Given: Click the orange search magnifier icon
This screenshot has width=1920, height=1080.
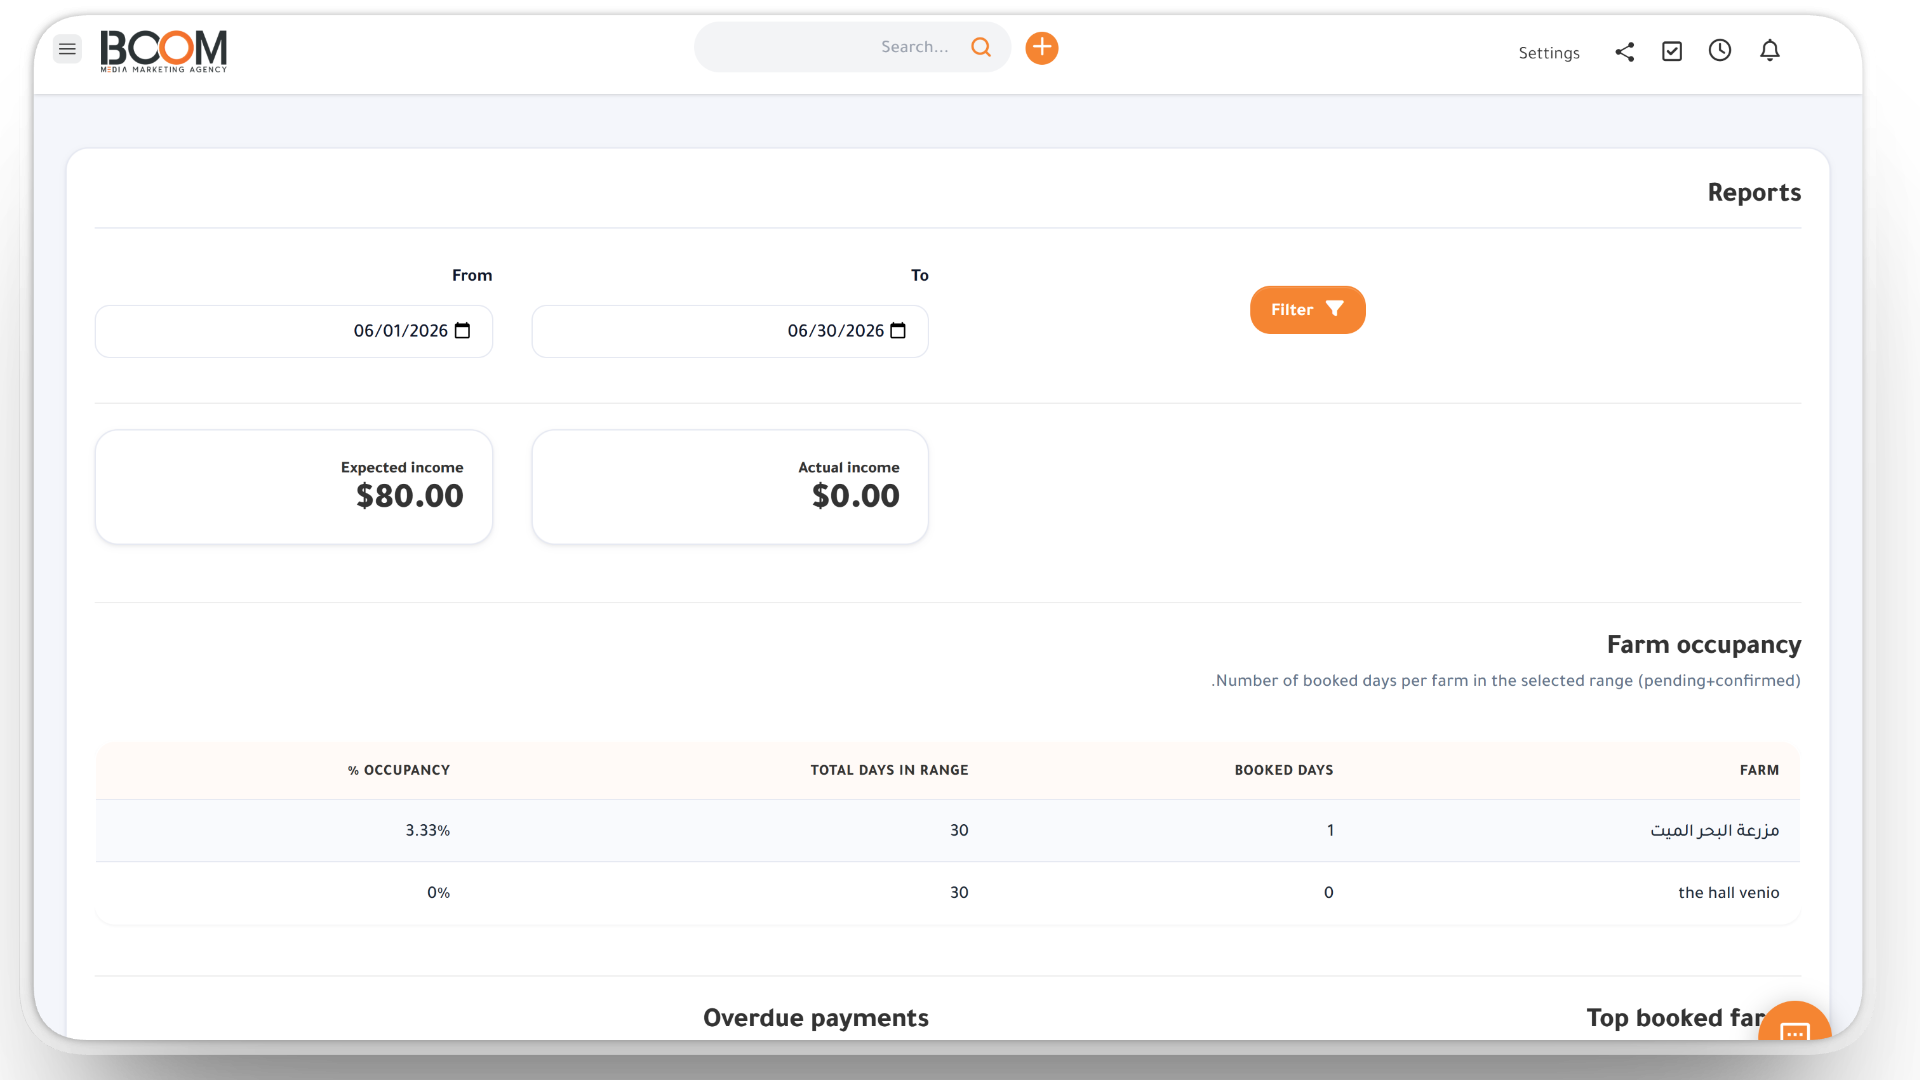Looking at the screenshot, I should pos(981,47).
